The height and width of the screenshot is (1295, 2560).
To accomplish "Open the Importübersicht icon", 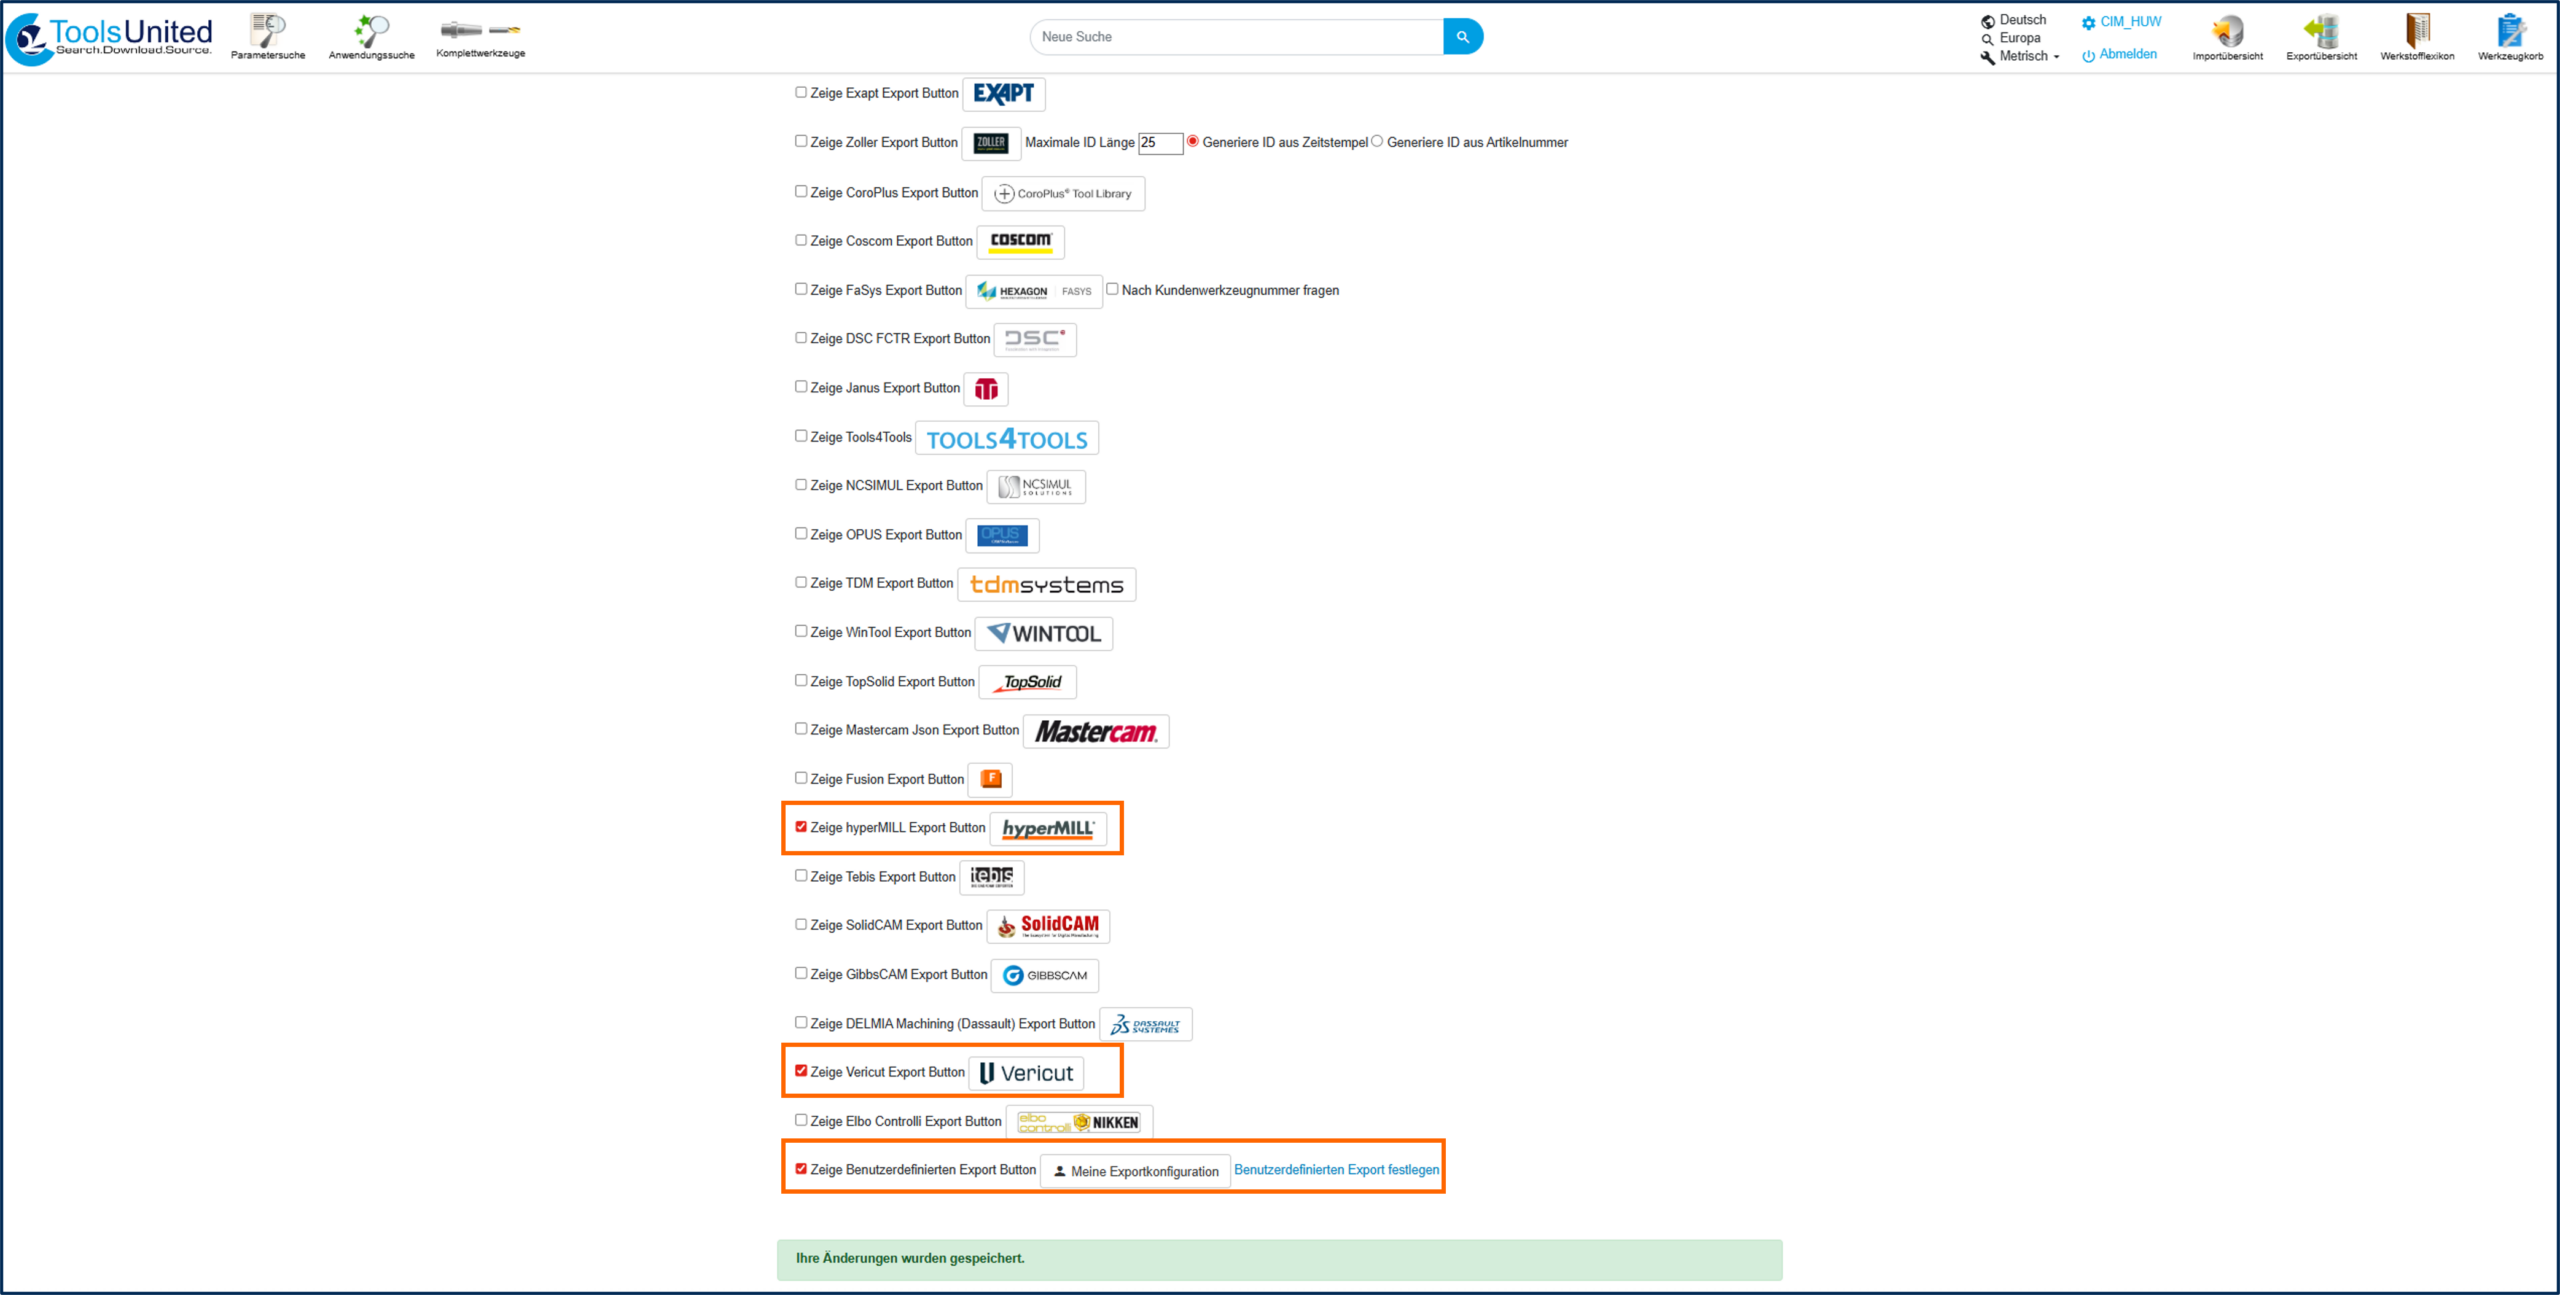I will tap(2227, 37).
